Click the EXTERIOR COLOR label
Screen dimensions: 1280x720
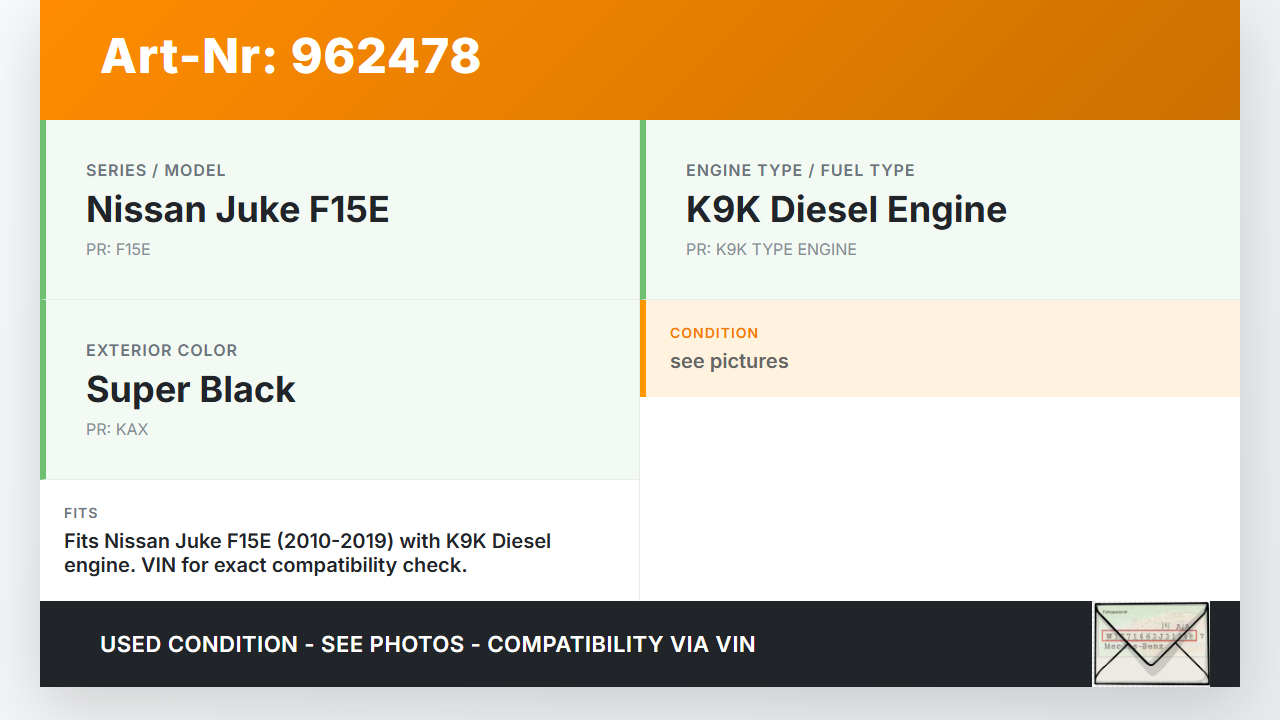click(x=162, y=351)
